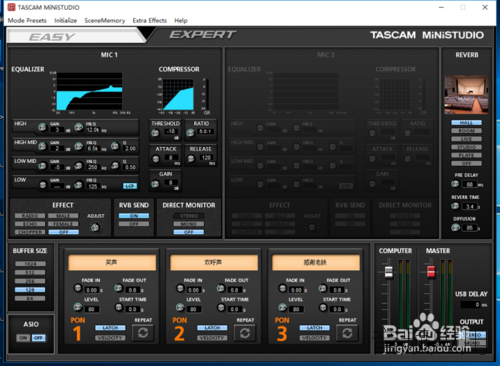Switch RVB SEND to OFF
Image resolution: width=500 pixels, height=366 pixels.
click(x=134, y=224)
